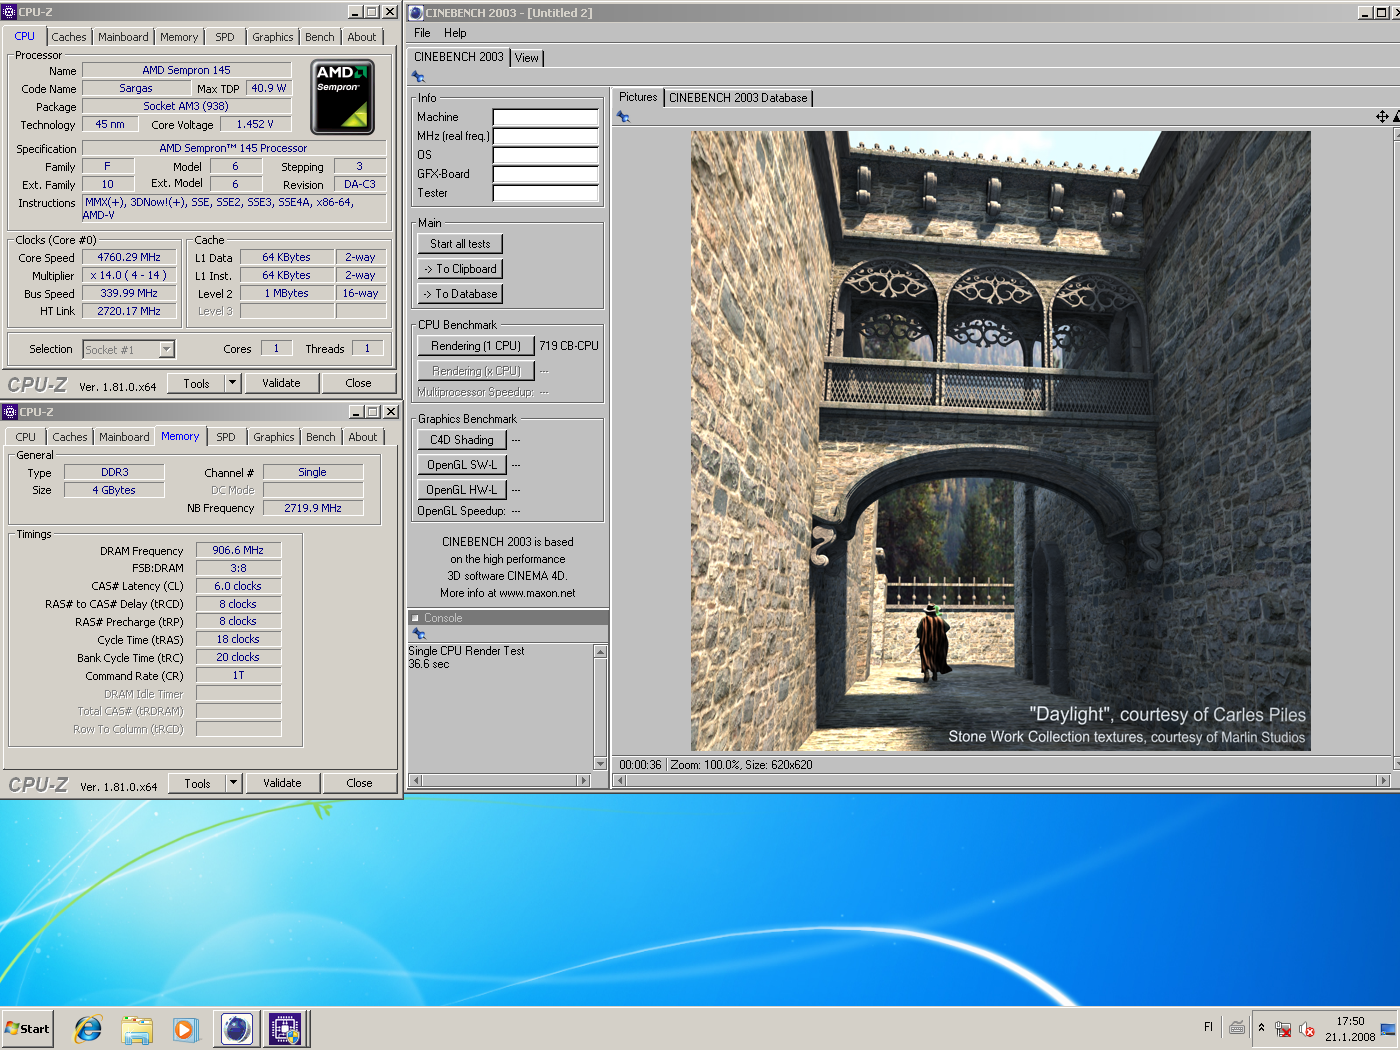Image resolution: width=1400 pixels, height=1050 pixels.
Task: Click the Console scrollbar up arrow
Action: pyautogui.click(x=600, y=652)
